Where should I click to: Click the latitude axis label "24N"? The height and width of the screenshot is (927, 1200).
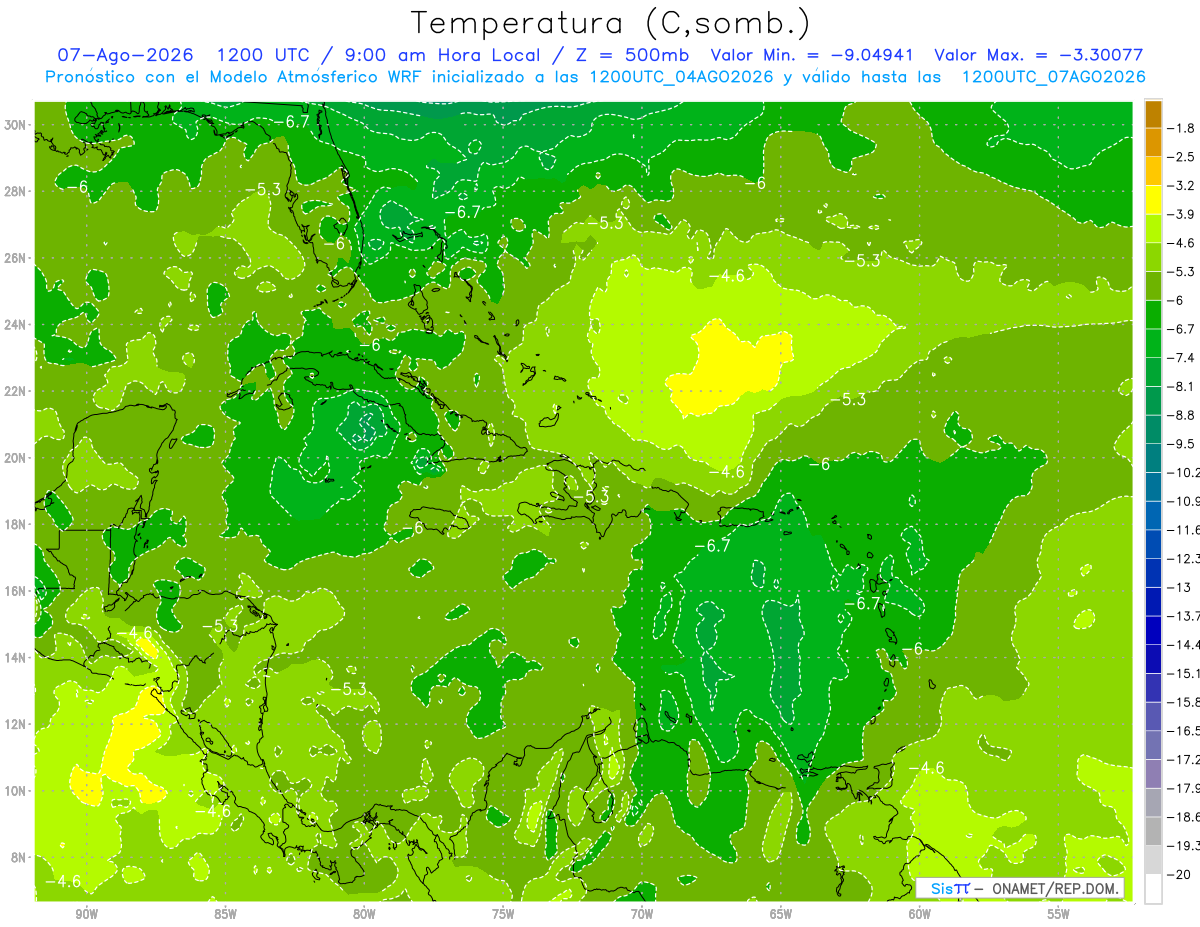pos(16,324)
